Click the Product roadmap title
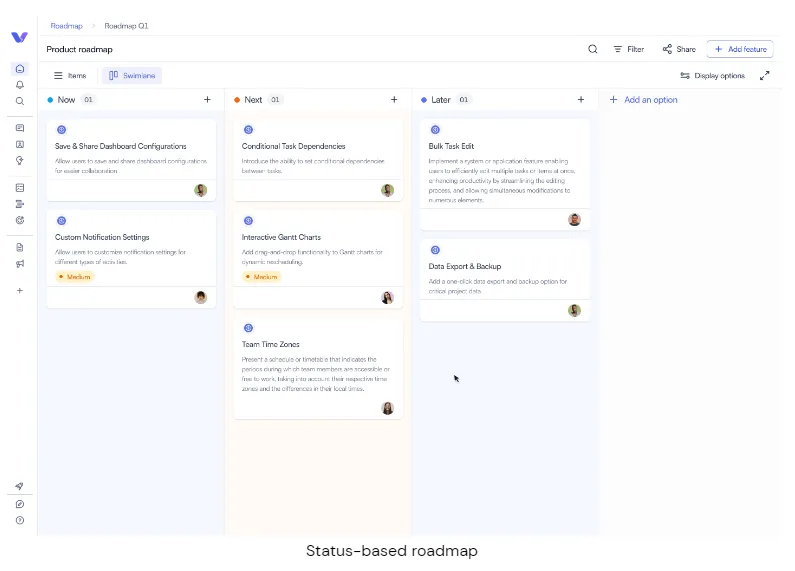795x571 pixels. point(80,49)
